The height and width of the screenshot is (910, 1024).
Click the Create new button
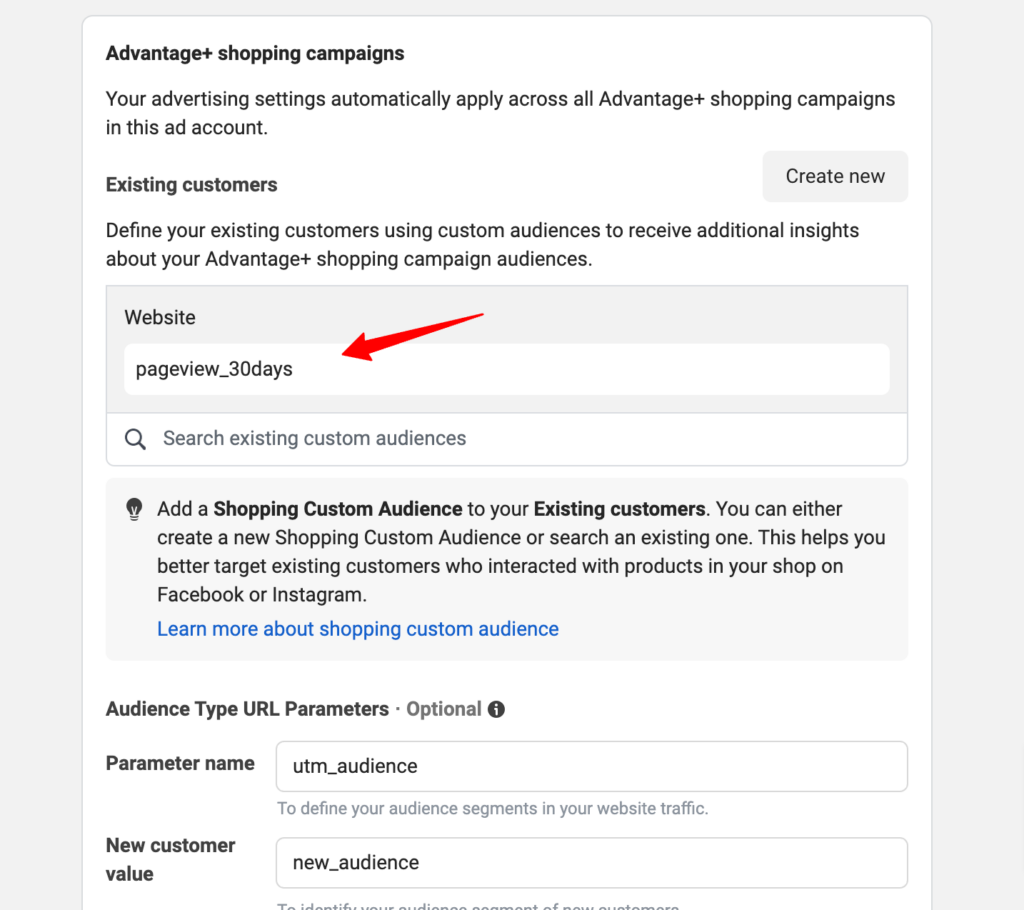point(835,176)
